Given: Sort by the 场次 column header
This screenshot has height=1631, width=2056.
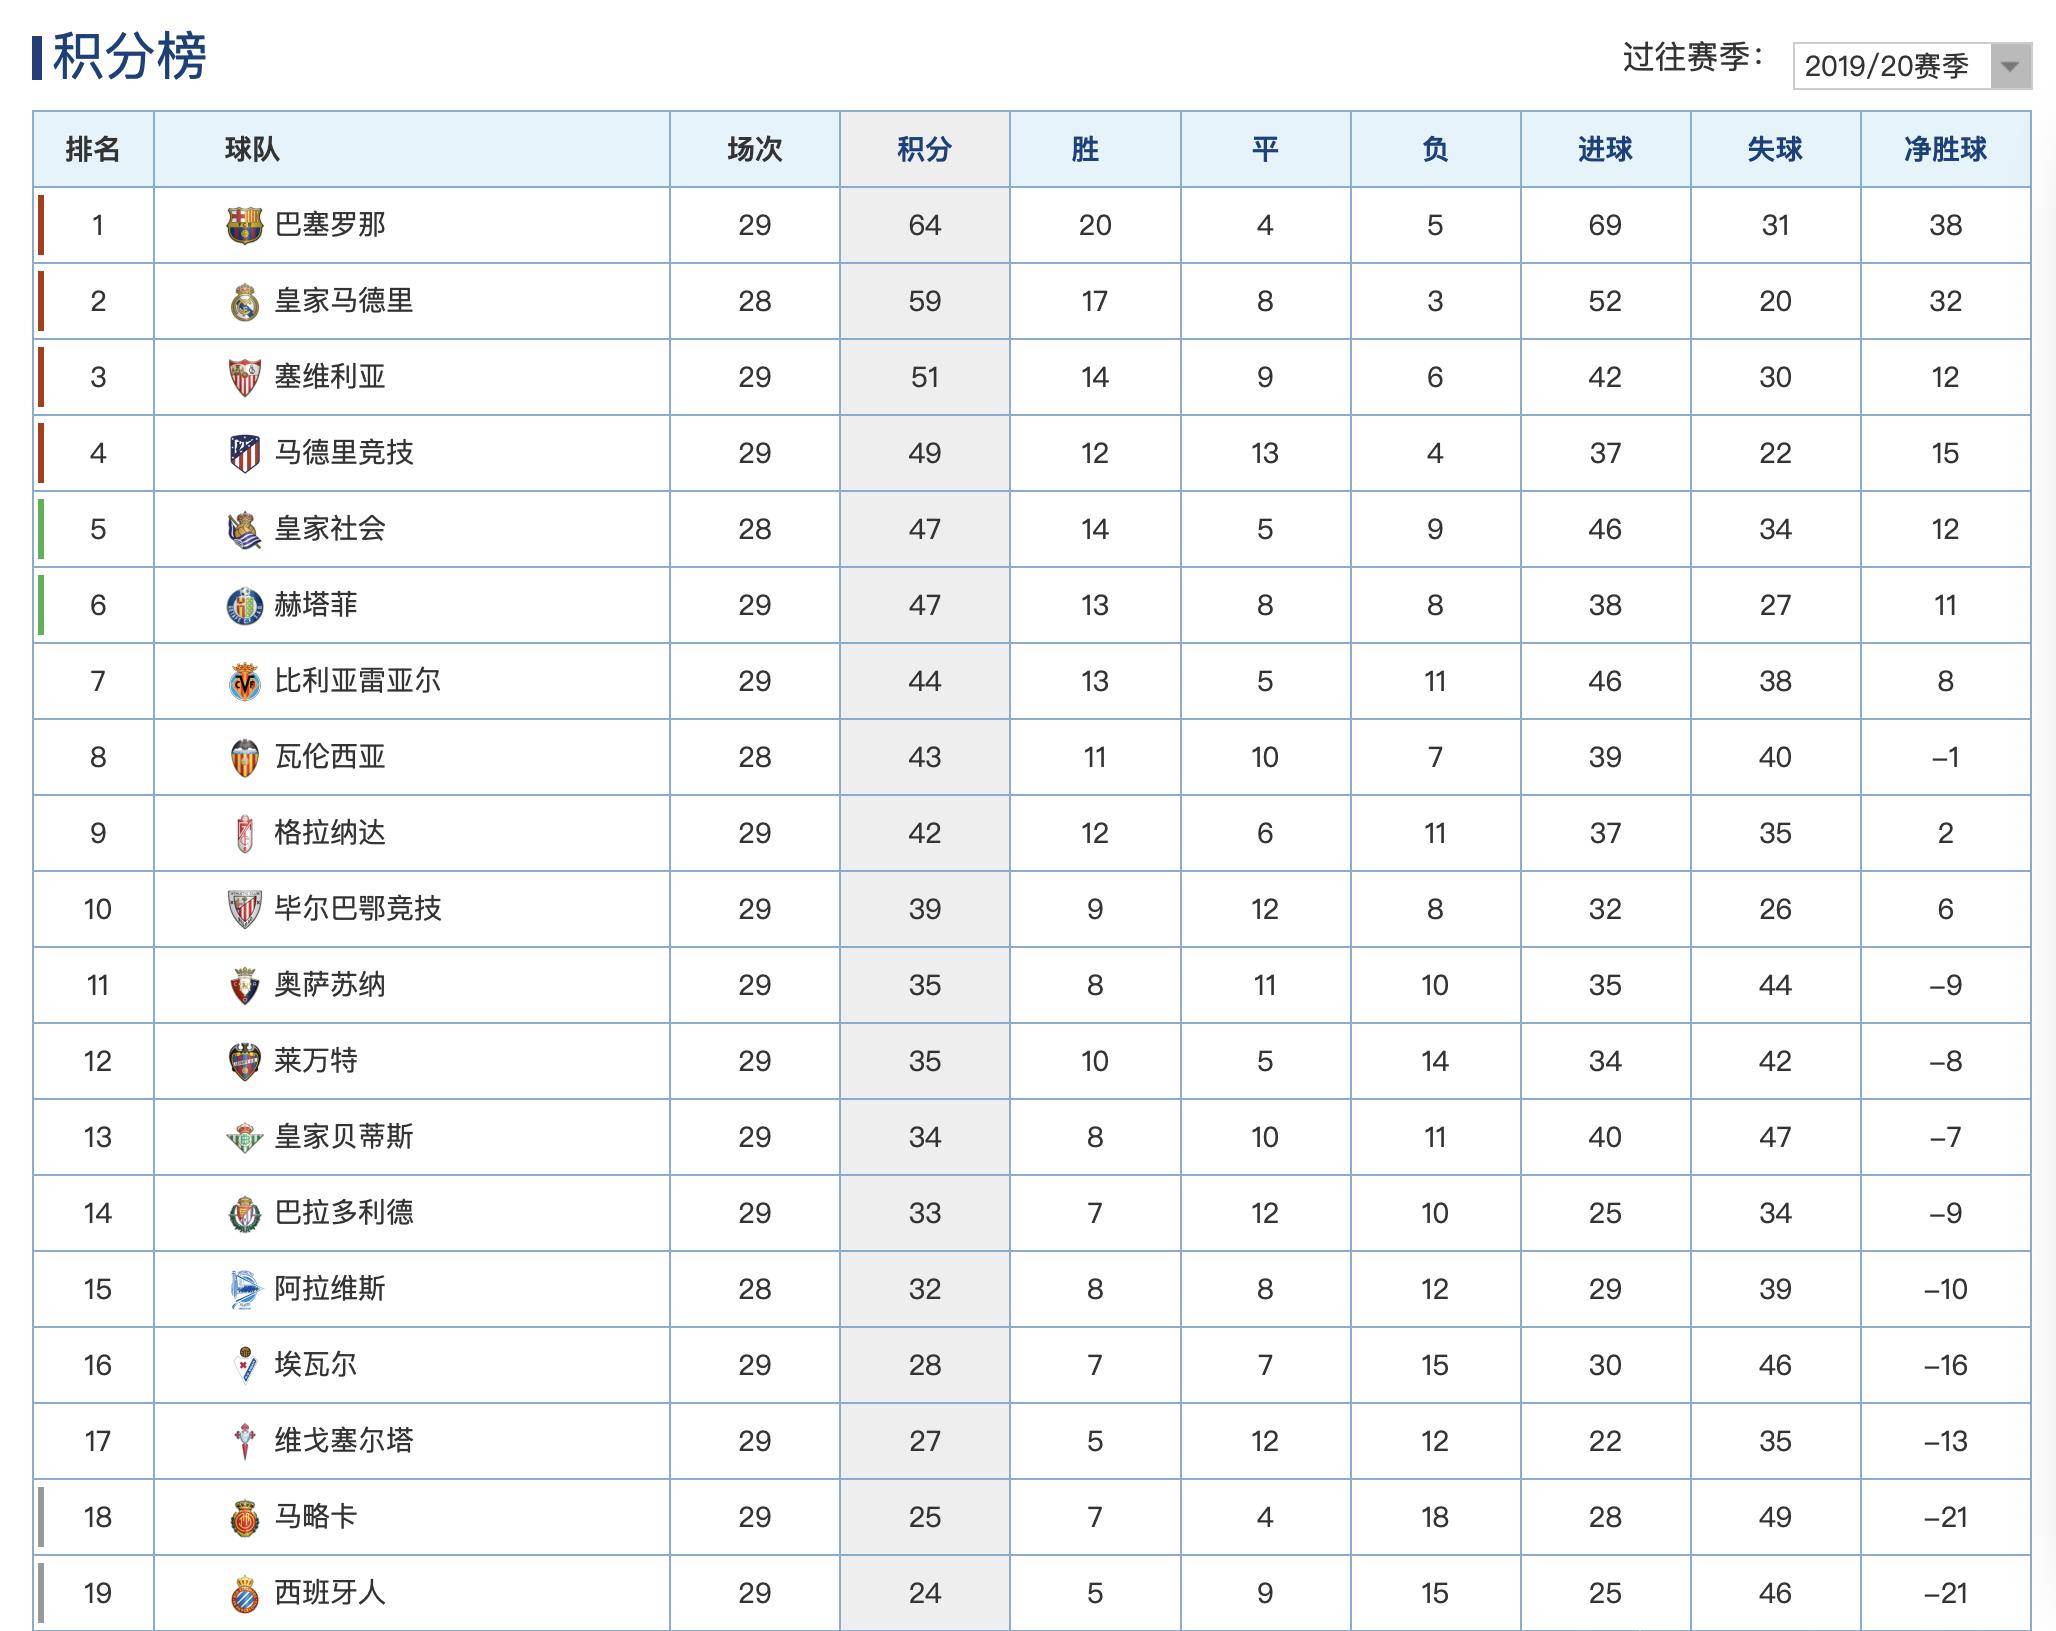Looking at the screenshot, I should click(x=755, y=150).
